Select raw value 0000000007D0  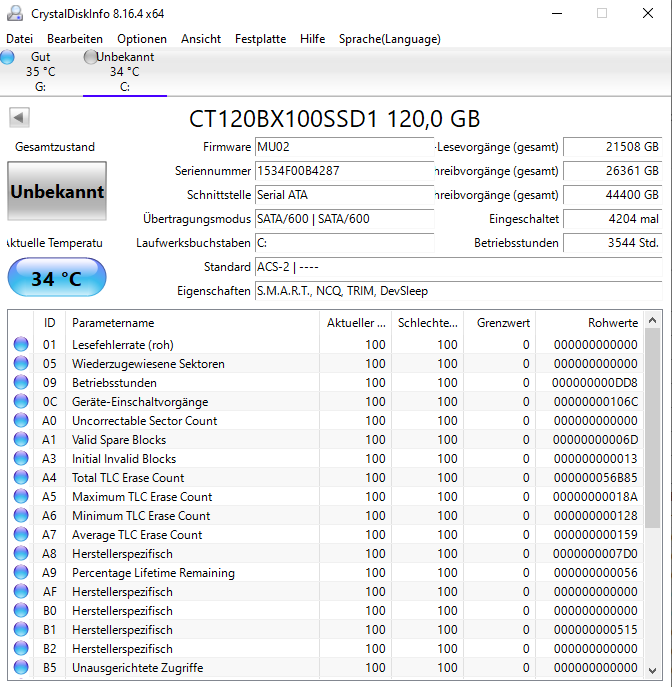pos(595,553)
